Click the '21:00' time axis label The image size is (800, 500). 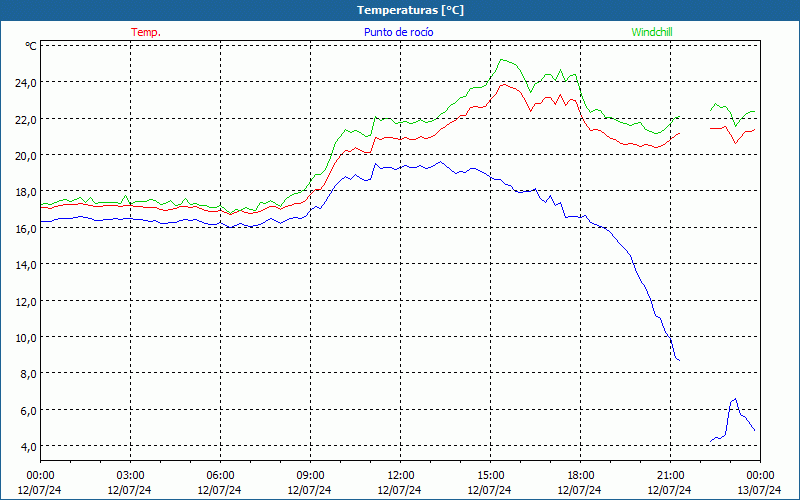point(670,476)
